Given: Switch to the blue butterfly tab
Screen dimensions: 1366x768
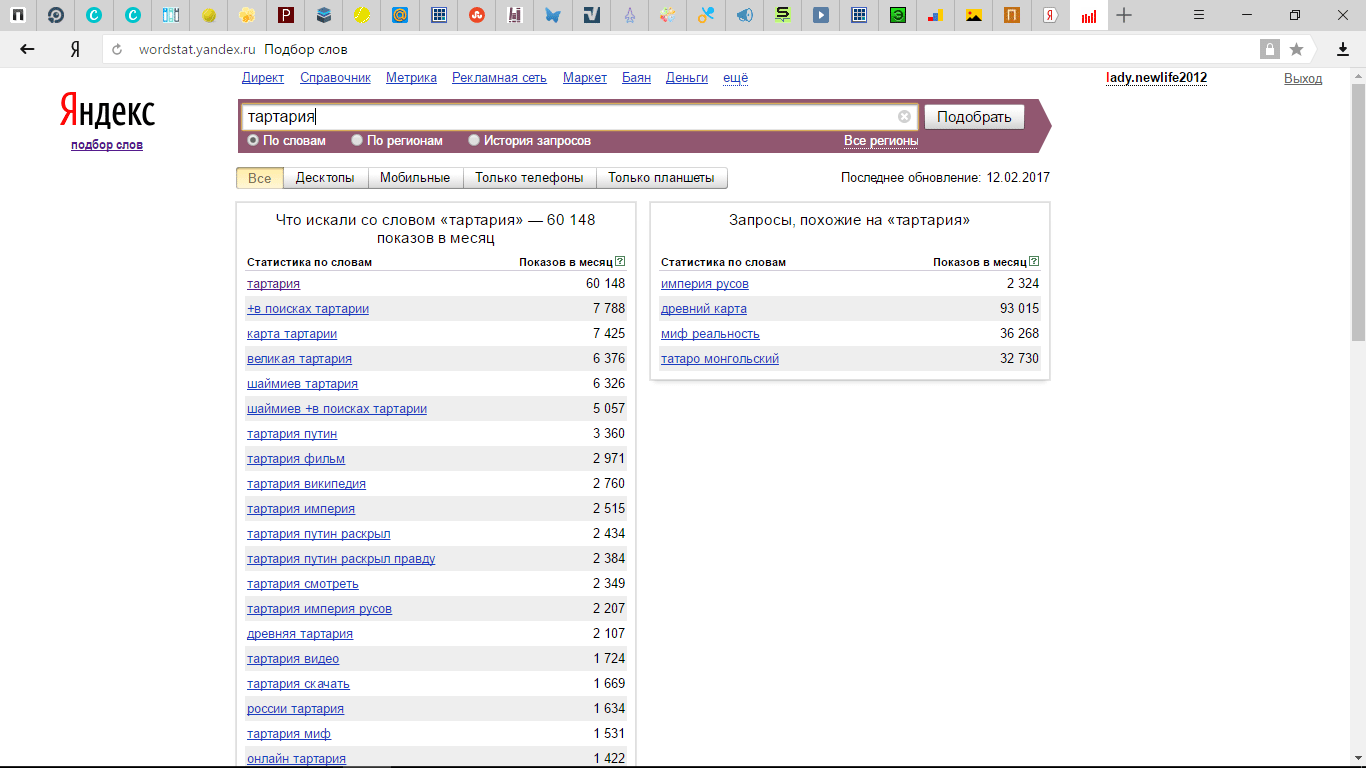Looking at the screenshot, I should [553, 15].
